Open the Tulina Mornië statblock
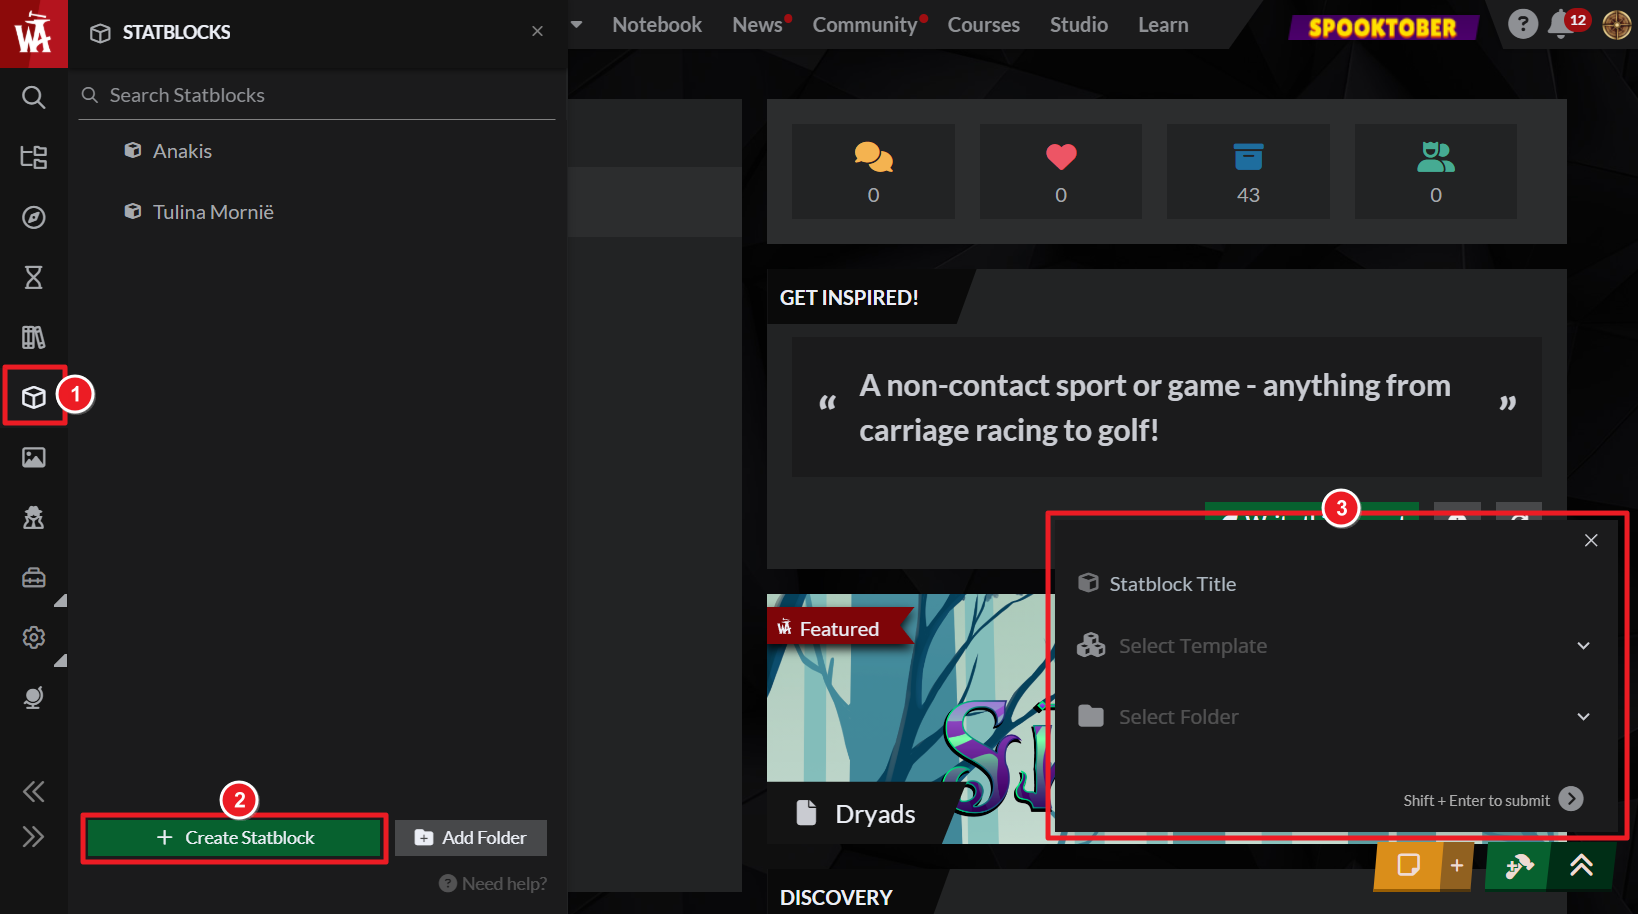 point(213,212)
